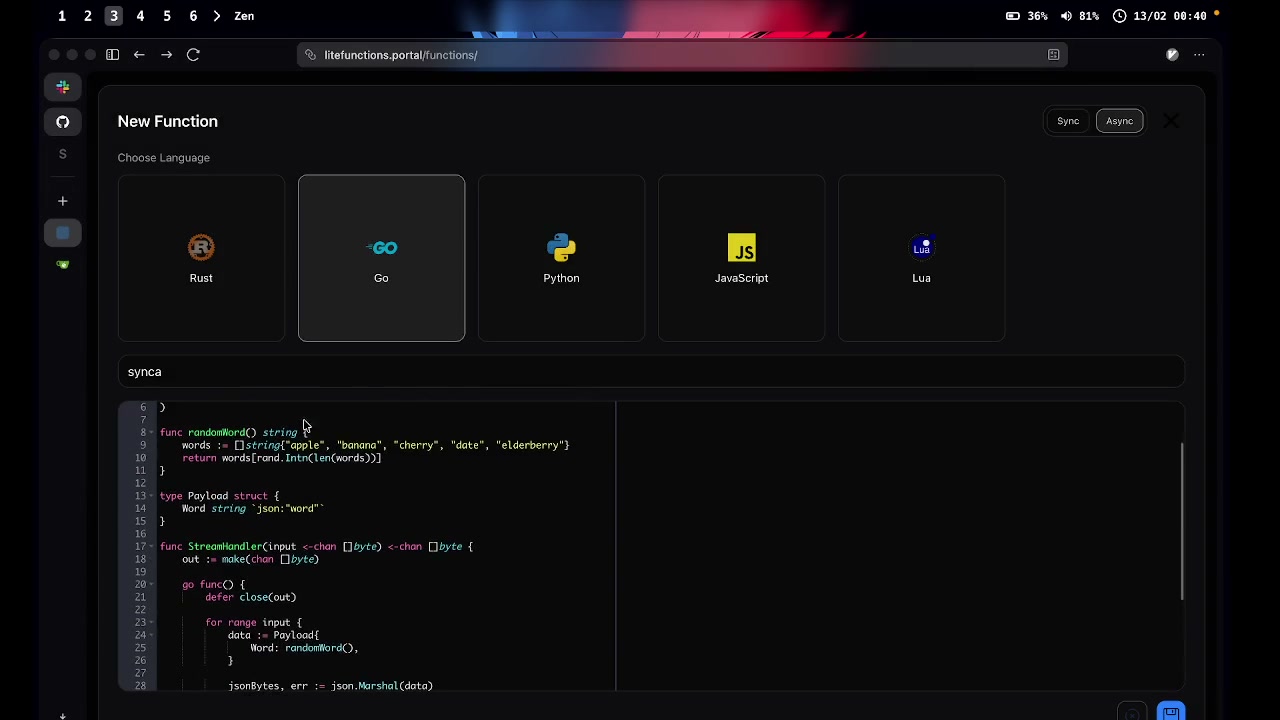
Task: Save the function with blue floppy icon
Action: (1171, 712)
